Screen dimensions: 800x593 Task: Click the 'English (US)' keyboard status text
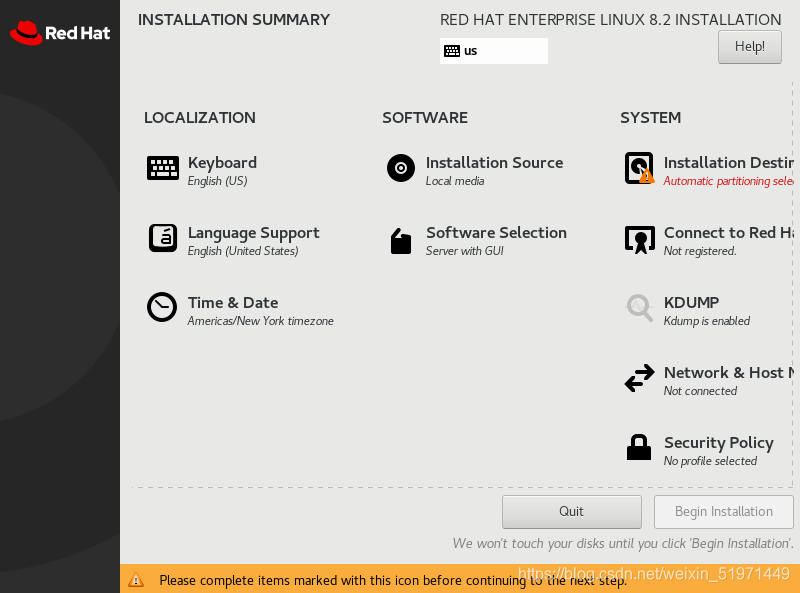217,181
